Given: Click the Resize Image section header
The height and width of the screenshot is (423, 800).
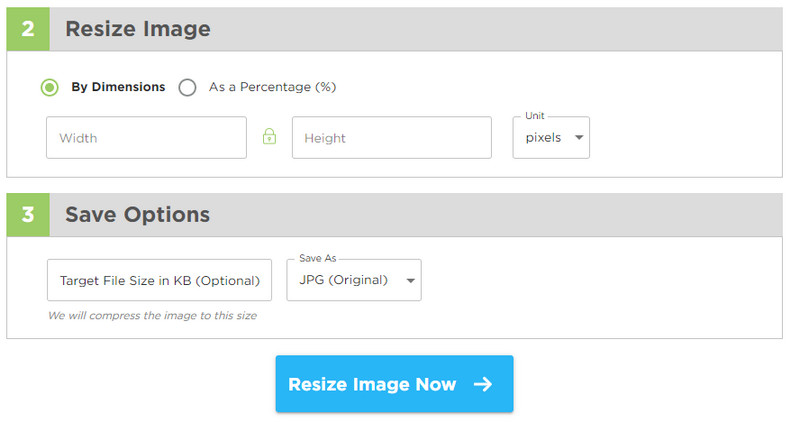Looking at the screenshot, I should click(x=394, y=29).
